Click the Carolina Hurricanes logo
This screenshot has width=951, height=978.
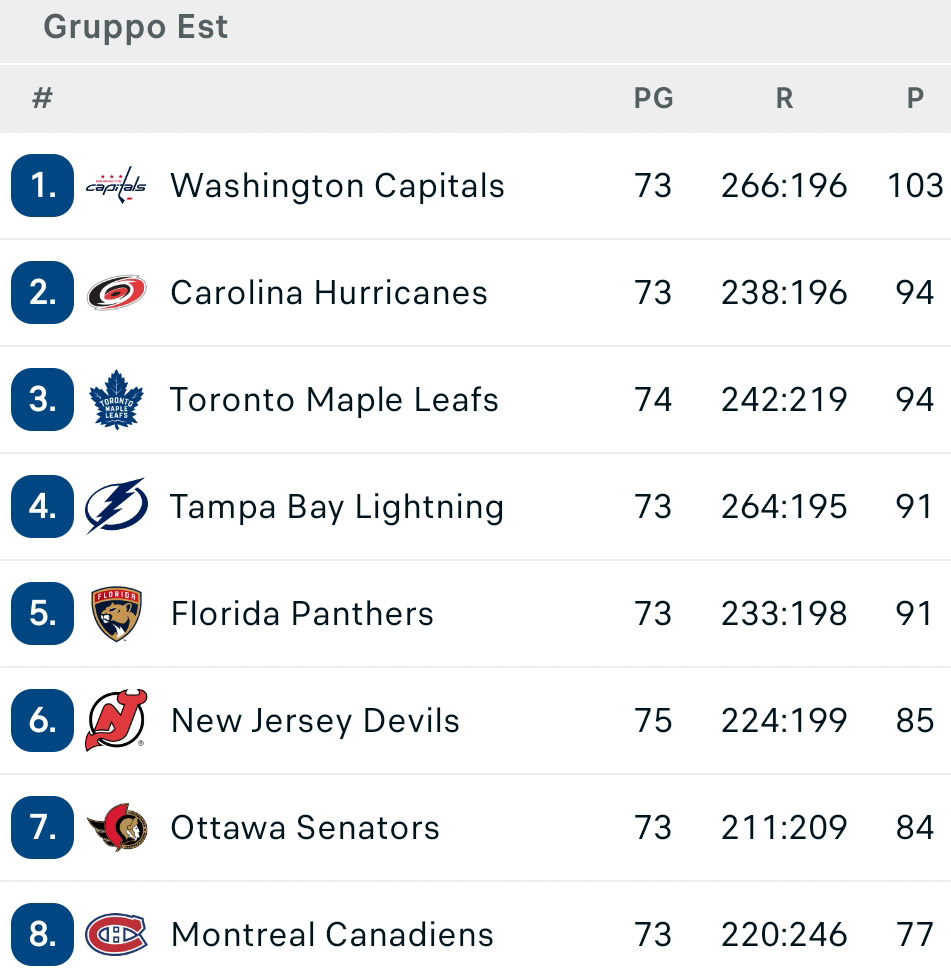point(116,293)
